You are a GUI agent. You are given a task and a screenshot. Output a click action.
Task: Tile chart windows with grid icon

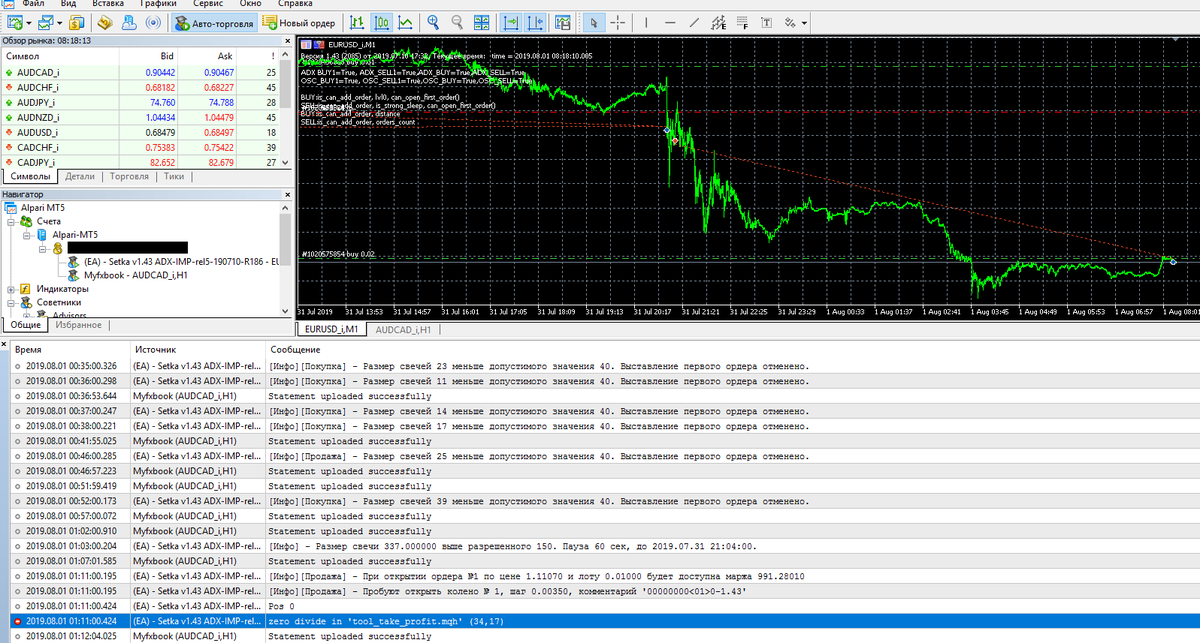pos(481,22)
